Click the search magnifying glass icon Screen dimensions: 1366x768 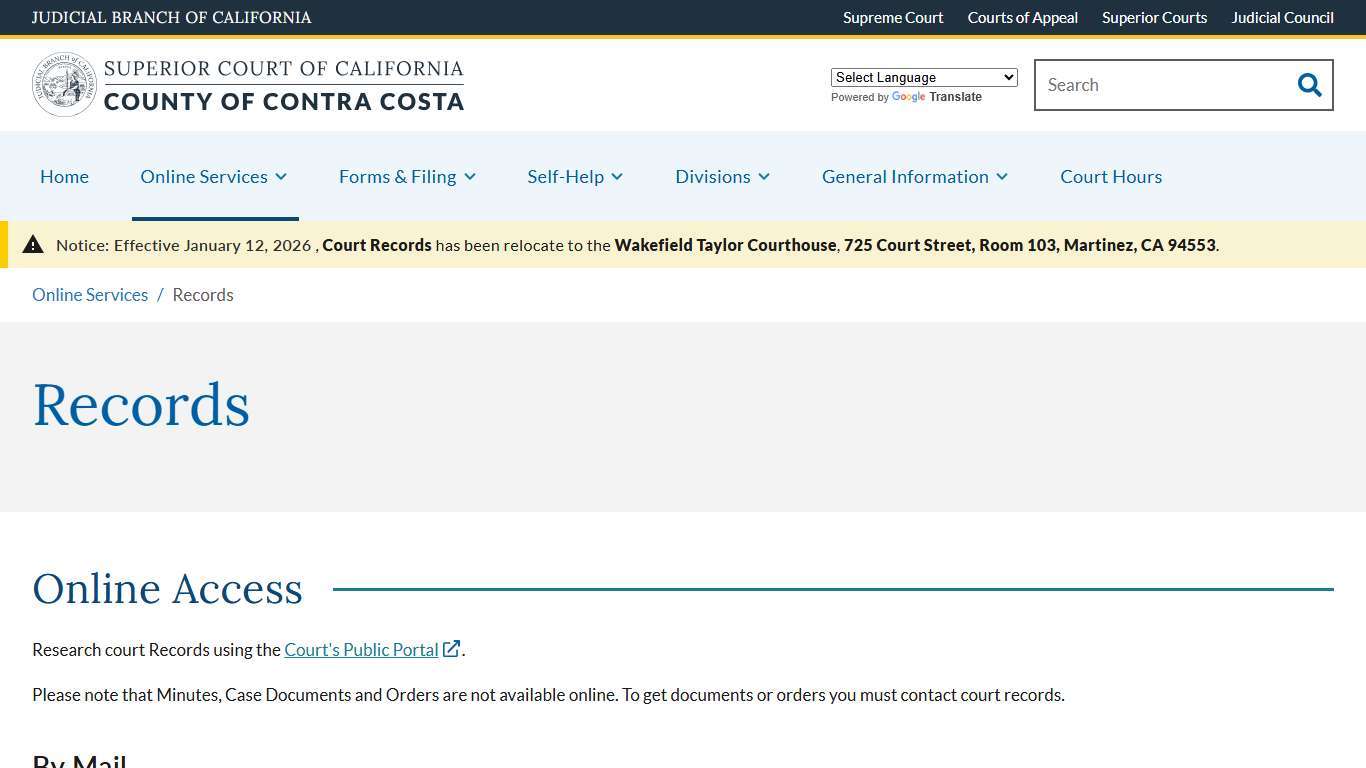click(x=1309, y=84)
